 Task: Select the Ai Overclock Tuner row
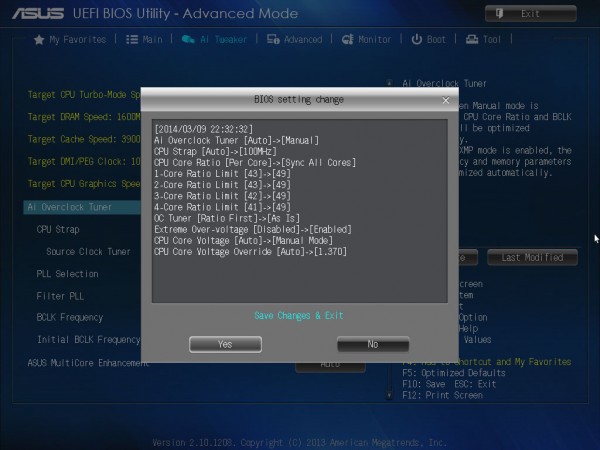[82, 207]
